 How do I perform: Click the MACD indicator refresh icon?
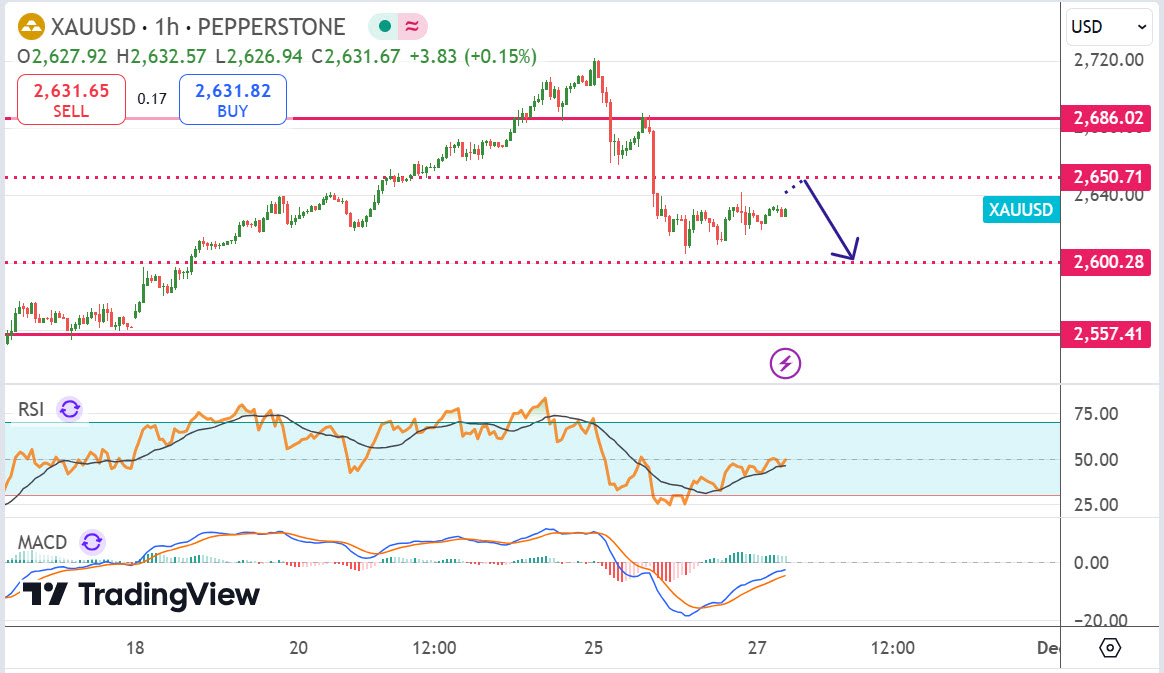(92, 543)
